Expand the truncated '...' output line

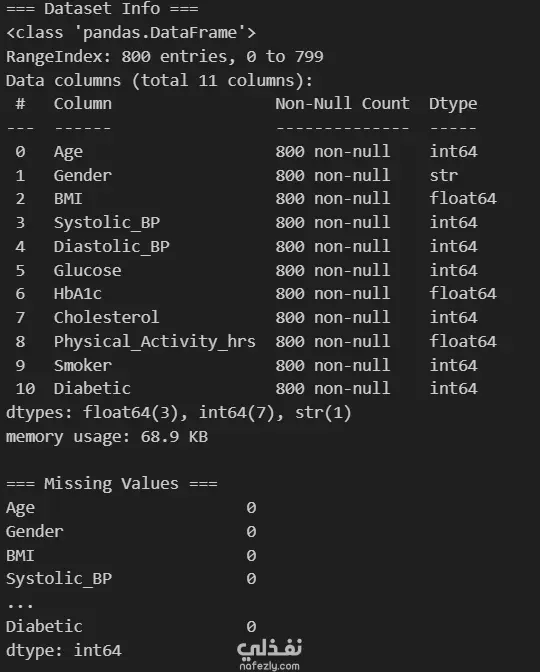tap(20, 605)
